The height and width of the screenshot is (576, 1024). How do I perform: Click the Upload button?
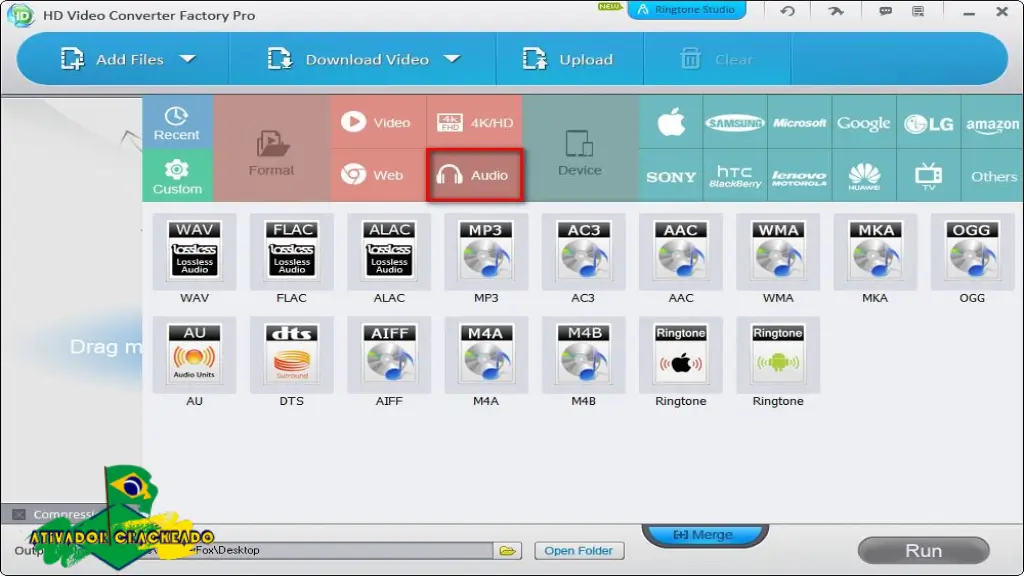[568, 59]
